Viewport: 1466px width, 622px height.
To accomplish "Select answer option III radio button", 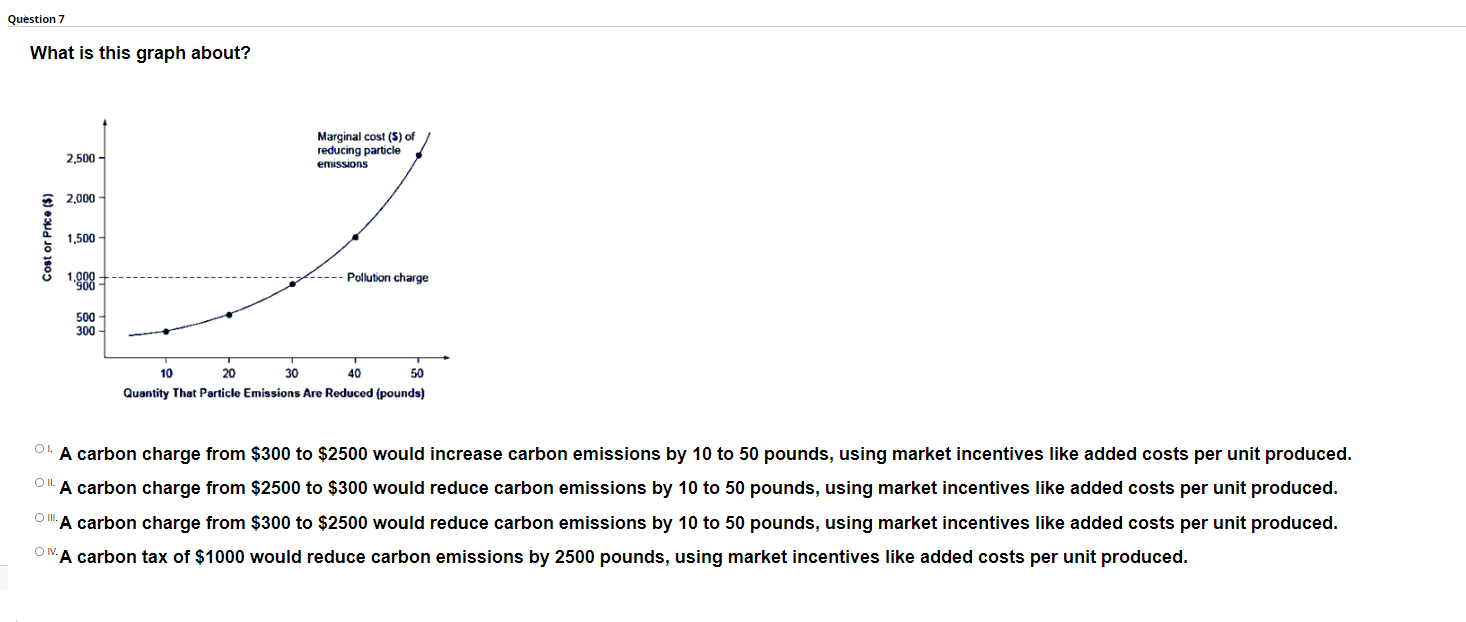I will pos(38,517).
